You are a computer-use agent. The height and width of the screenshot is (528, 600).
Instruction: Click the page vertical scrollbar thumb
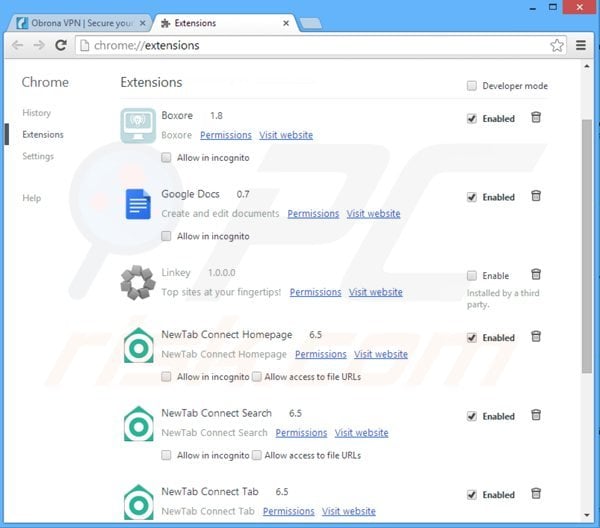[x=587, y=246]
